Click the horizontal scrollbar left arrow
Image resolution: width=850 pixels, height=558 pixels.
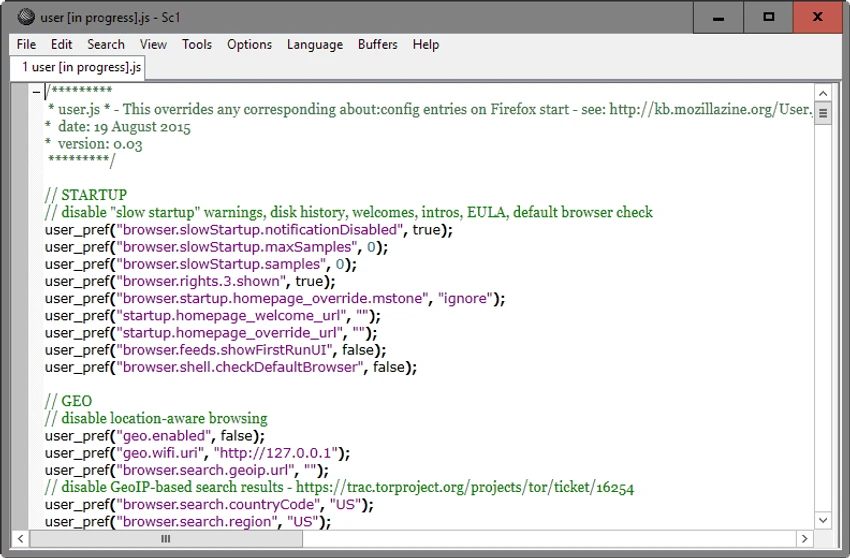[20, 538]
